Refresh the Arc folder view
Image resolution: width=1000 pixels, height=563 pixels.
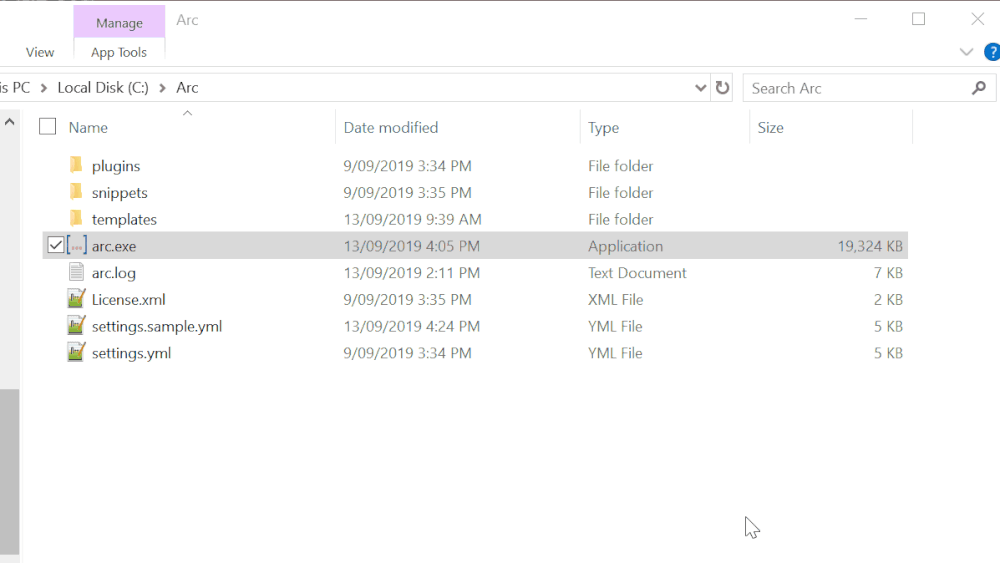[722, 88]
